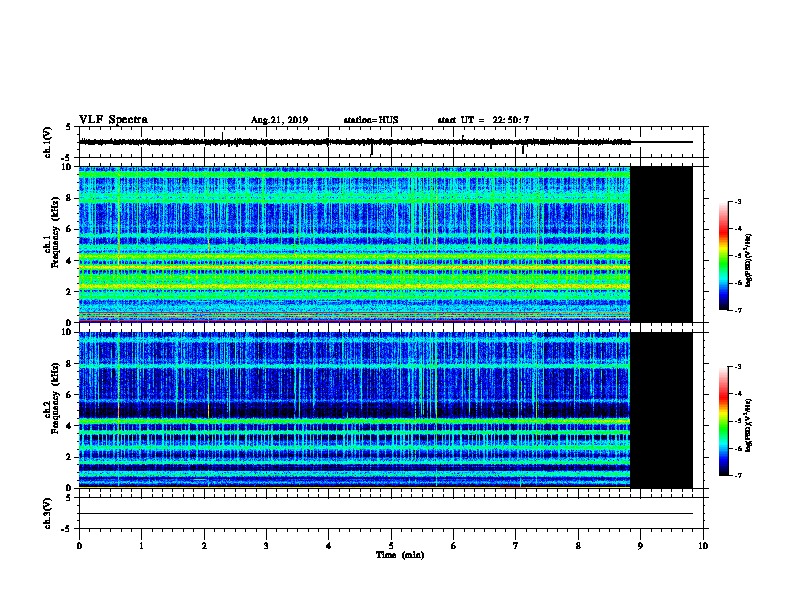Image resolution: width=792 pixels, height=612 pixels.
Task: Click the "ch.3(V)" axis label
Action: pyautogui.click(x=47, y=513)
